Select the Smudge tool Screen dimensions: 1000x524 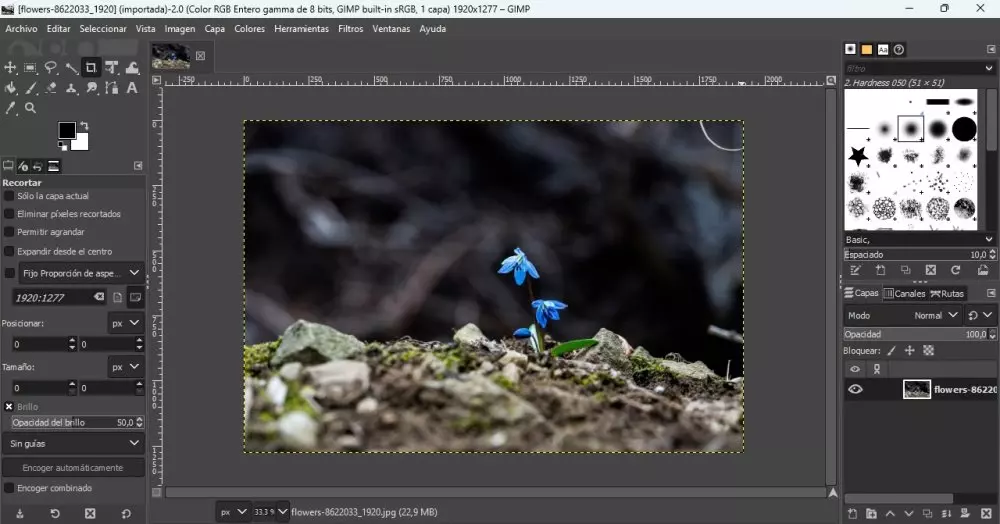[91, 88]
